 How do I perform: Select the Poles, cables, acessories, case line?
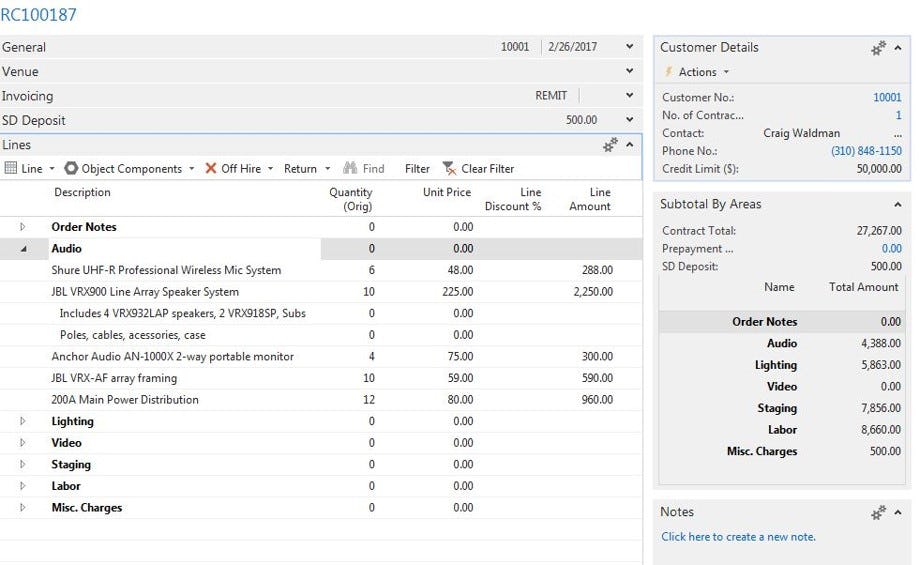coord(133,335)
